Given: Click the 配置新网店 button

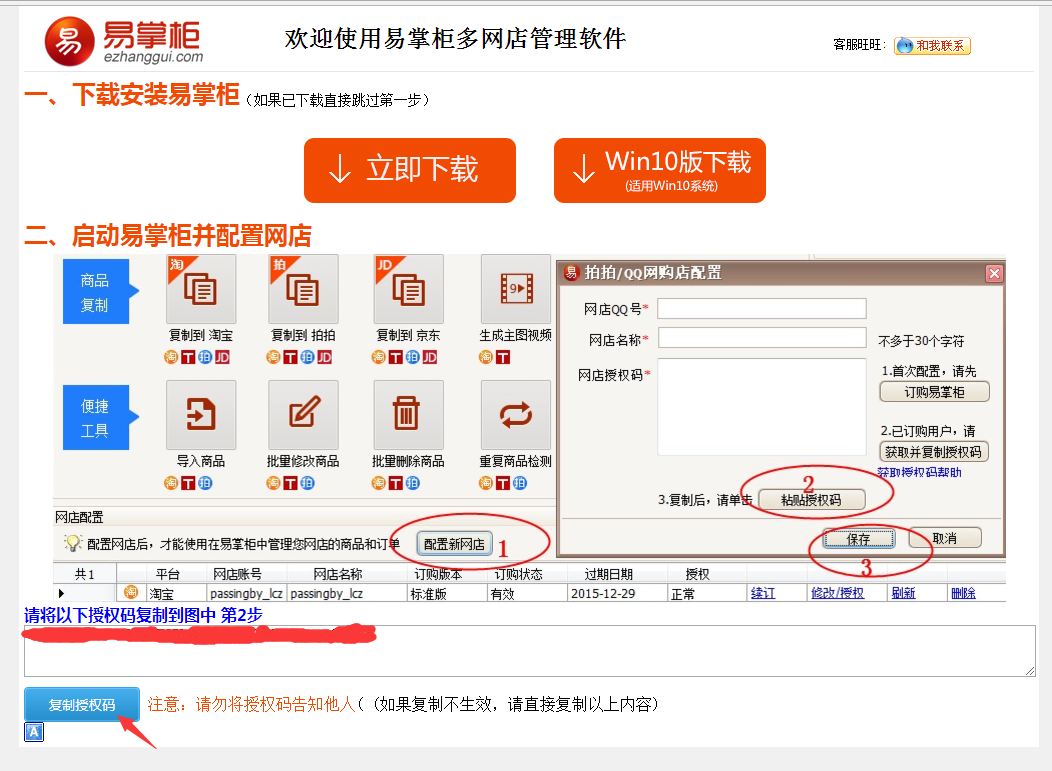Looking at the screenshot, I should coord(455,544).
